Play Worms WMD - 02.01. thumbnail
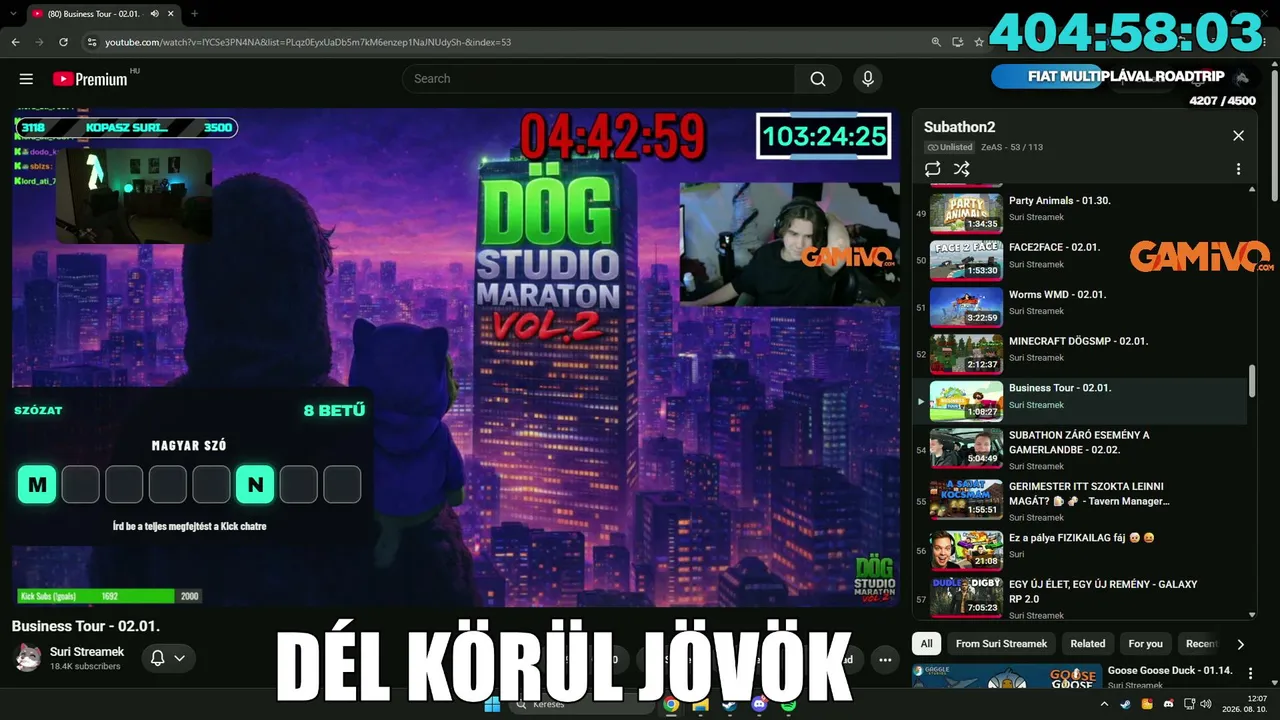This screenshot has width=1280, height=720. point(966,307)
